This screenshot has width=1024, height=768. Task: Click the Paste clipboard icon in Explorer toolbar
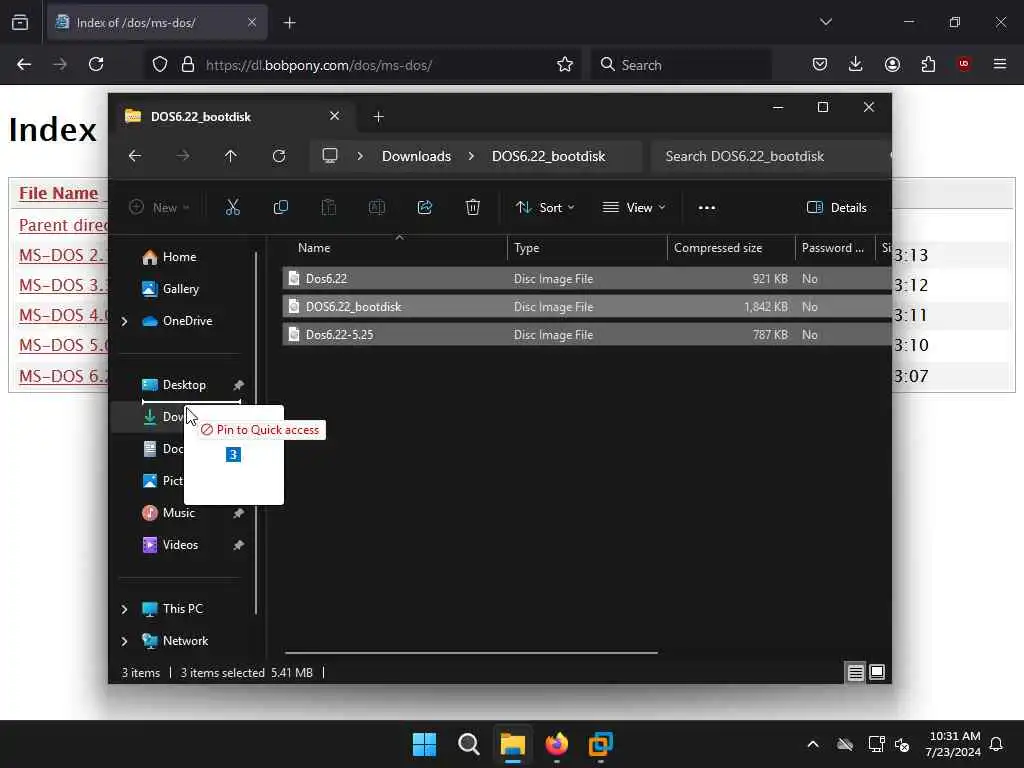click(328, 208)
